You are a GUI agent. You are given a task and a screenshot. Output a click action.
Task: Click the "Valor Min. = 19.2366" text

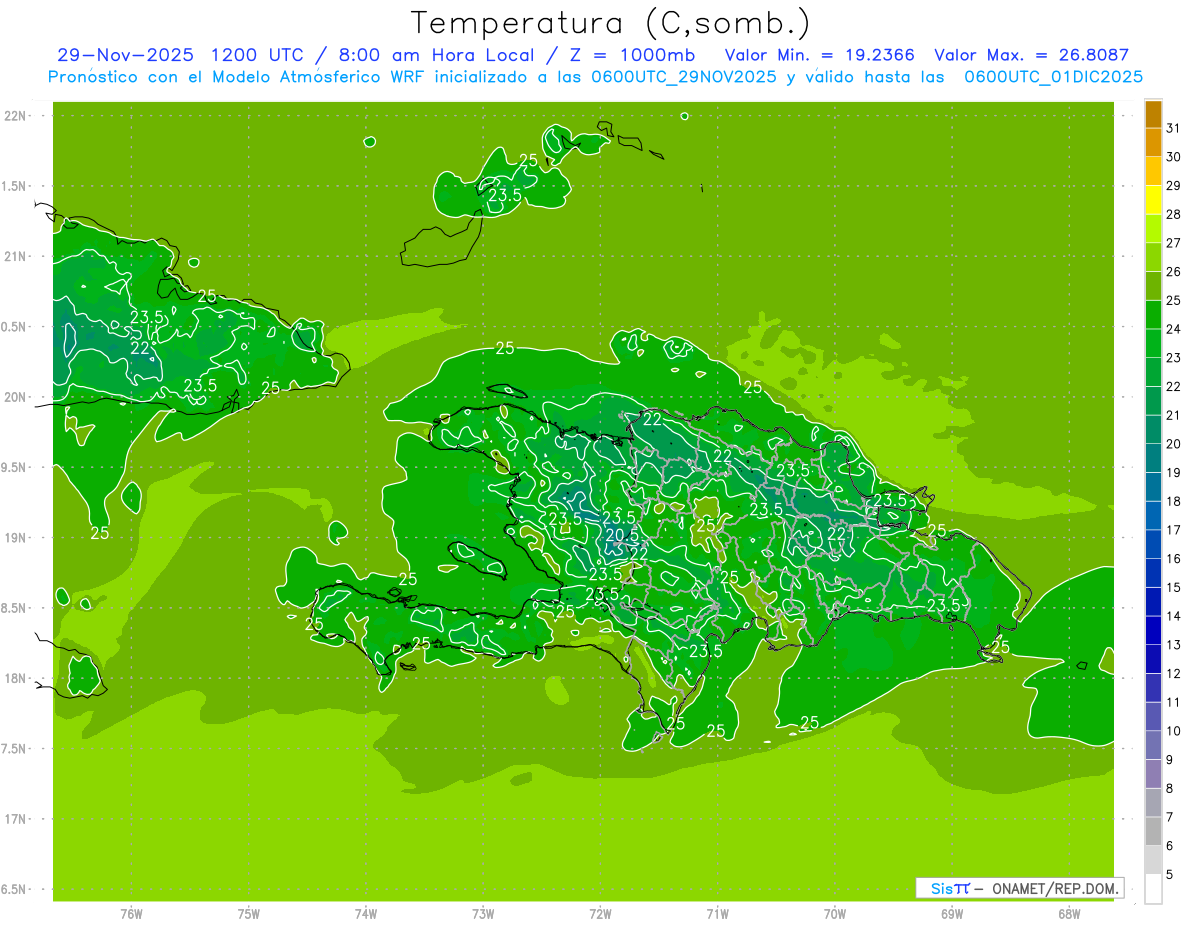(x=819, y=55)
